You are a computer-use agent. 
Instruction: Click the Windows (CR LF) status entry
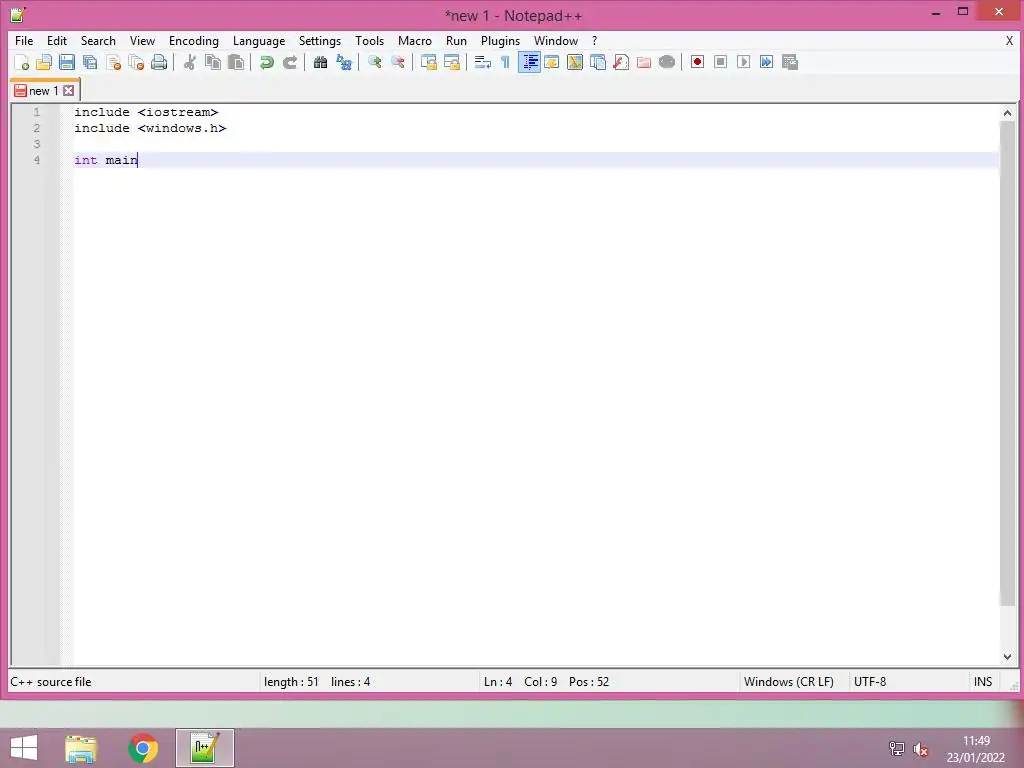(x=788, y=682)
